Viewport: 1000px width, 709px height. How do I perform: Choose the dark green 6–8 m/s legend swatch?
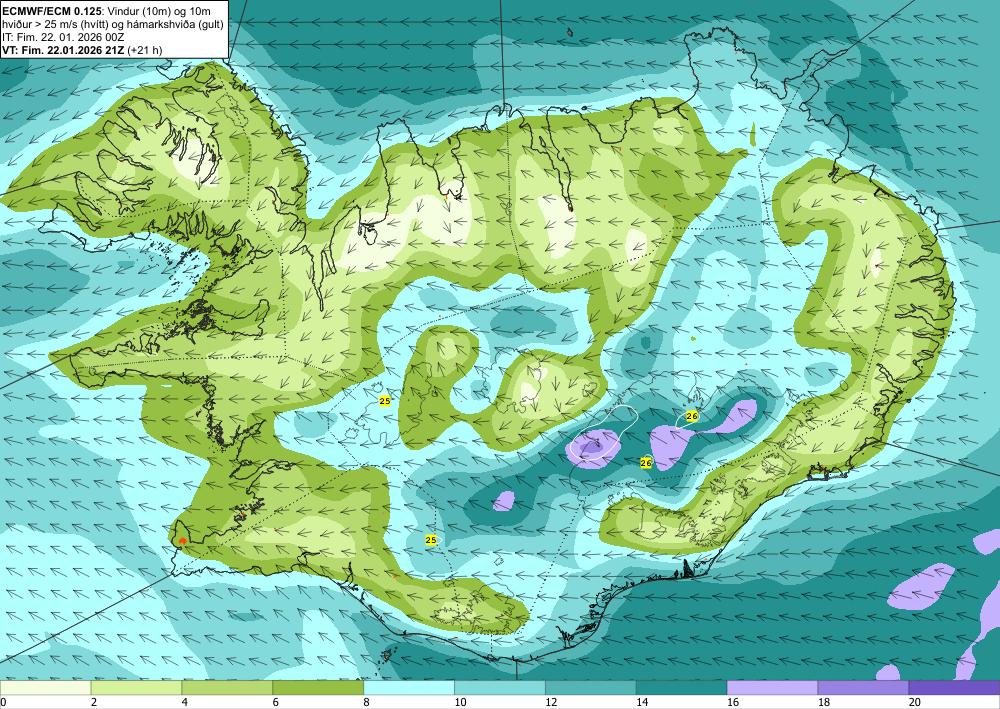click(318, 688)
